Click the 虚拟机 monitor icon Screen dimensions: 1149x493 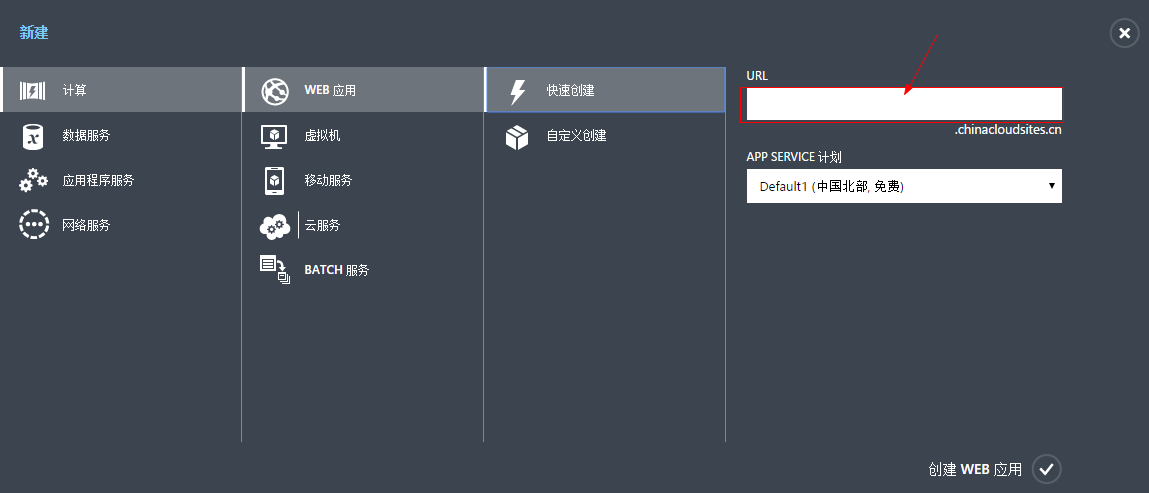tap(274, 136)
